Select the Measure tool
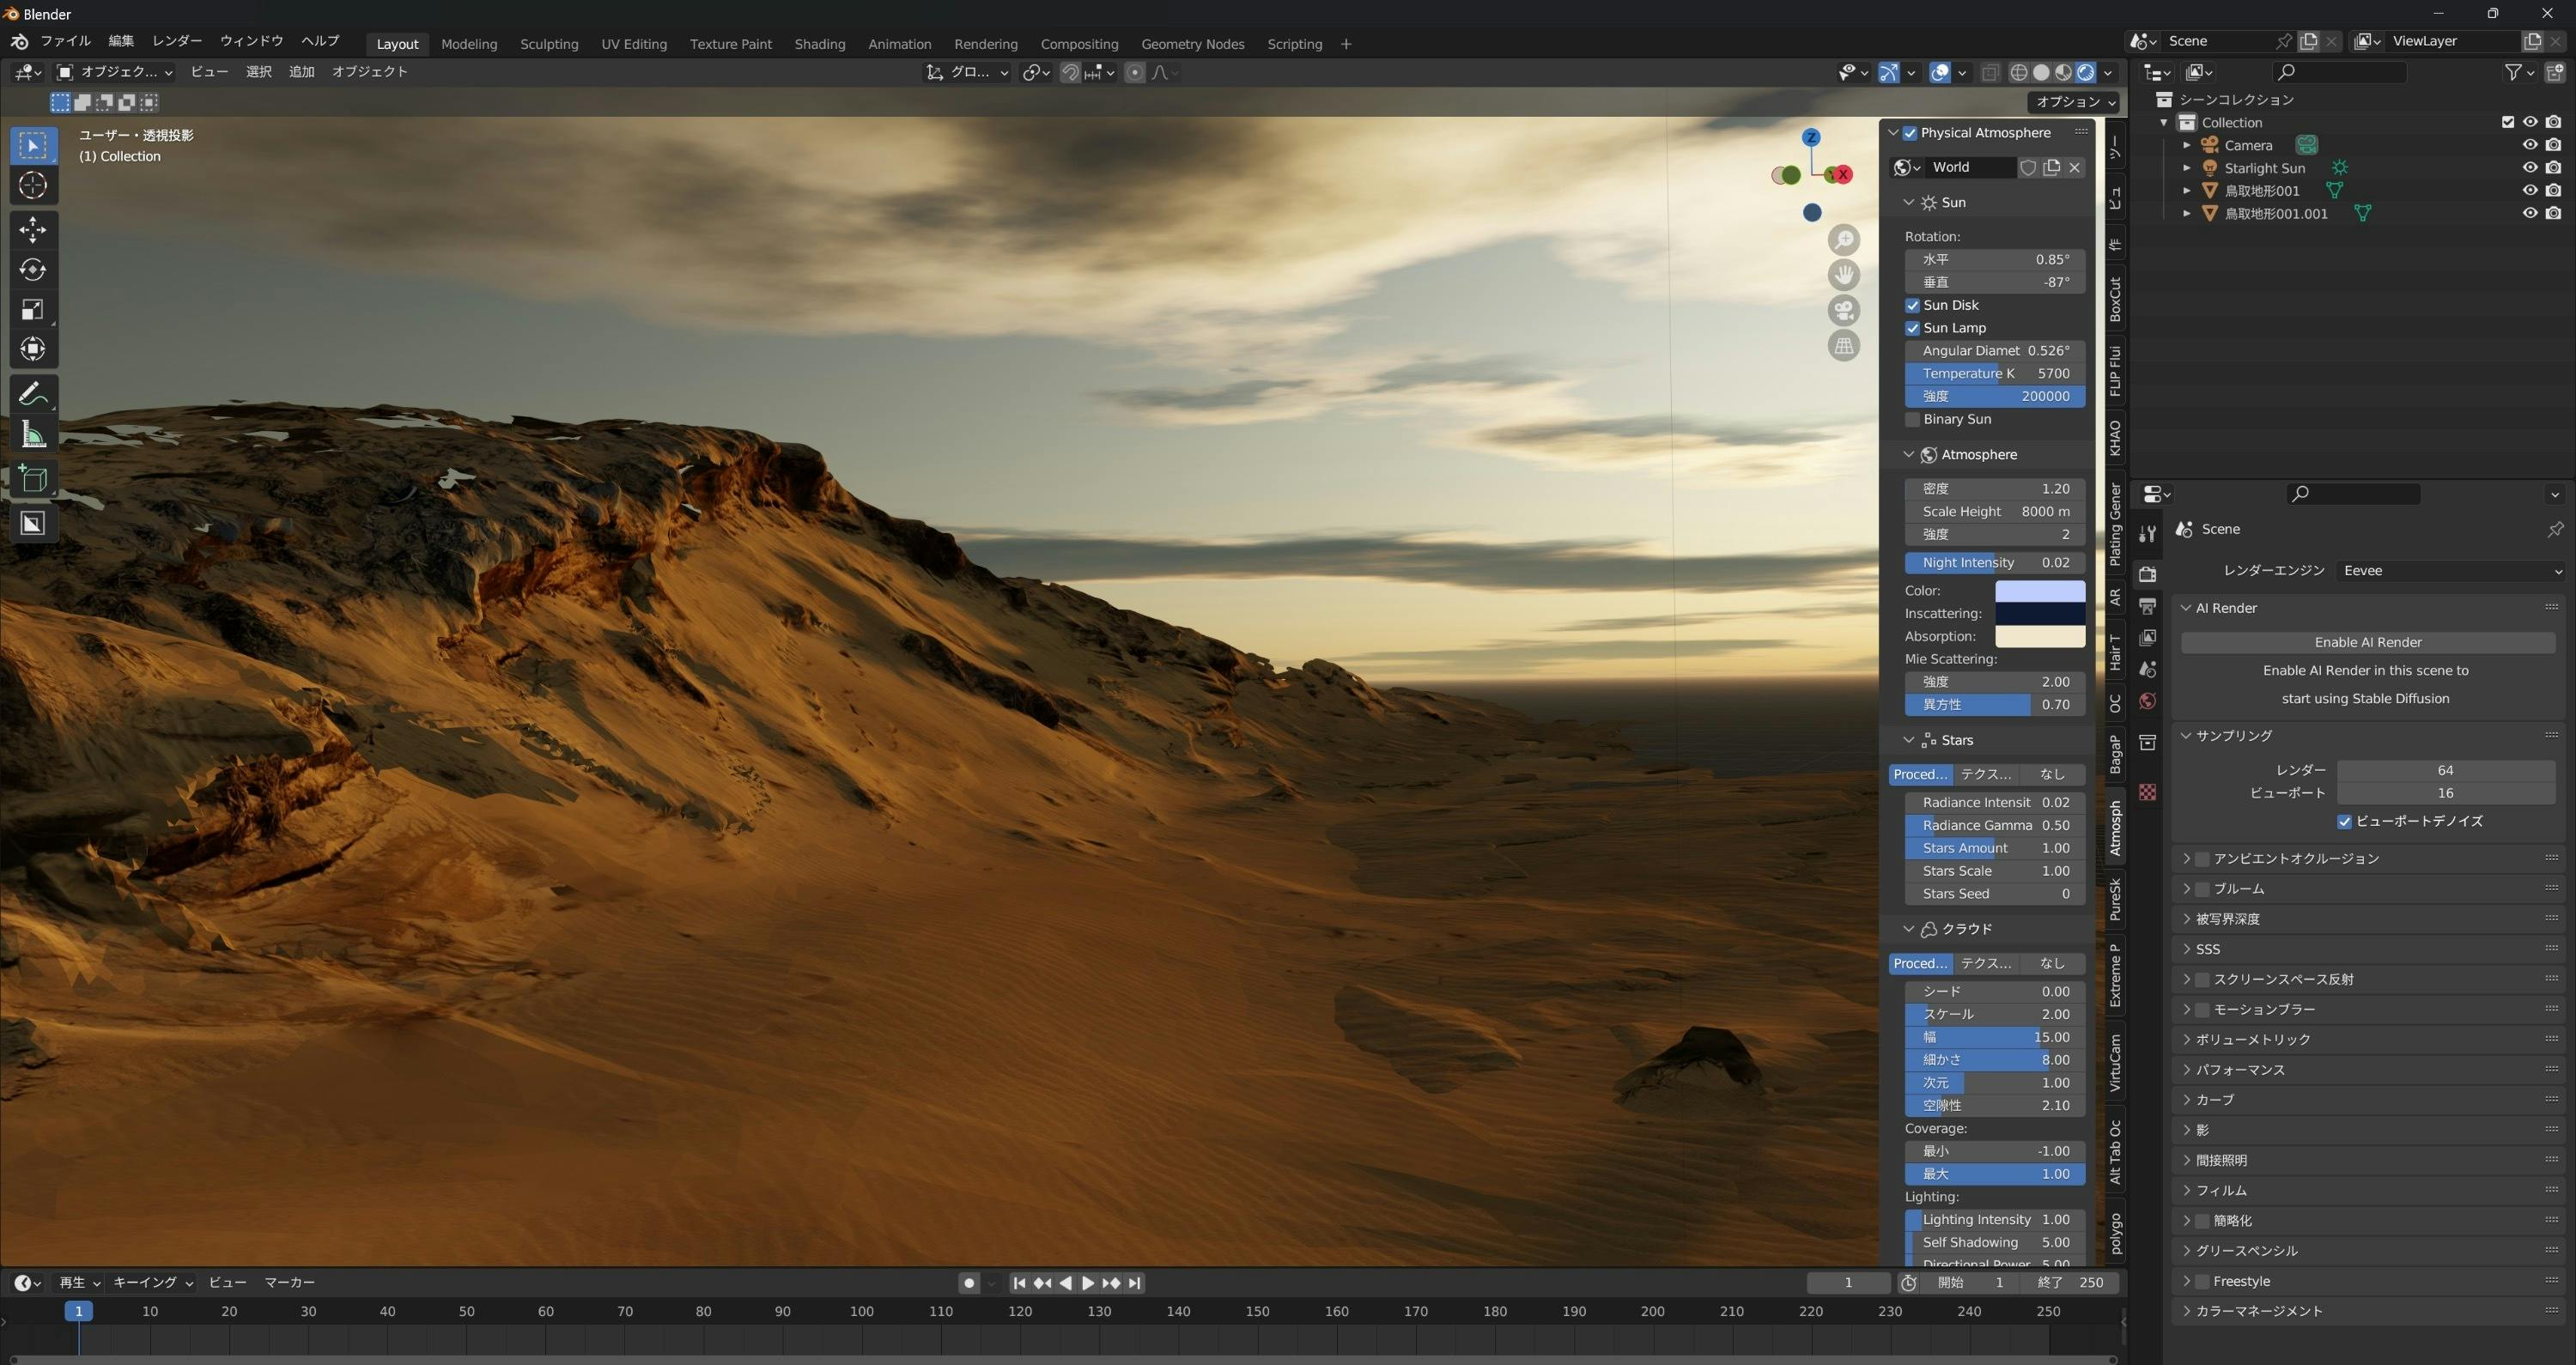 click(32, 434)
